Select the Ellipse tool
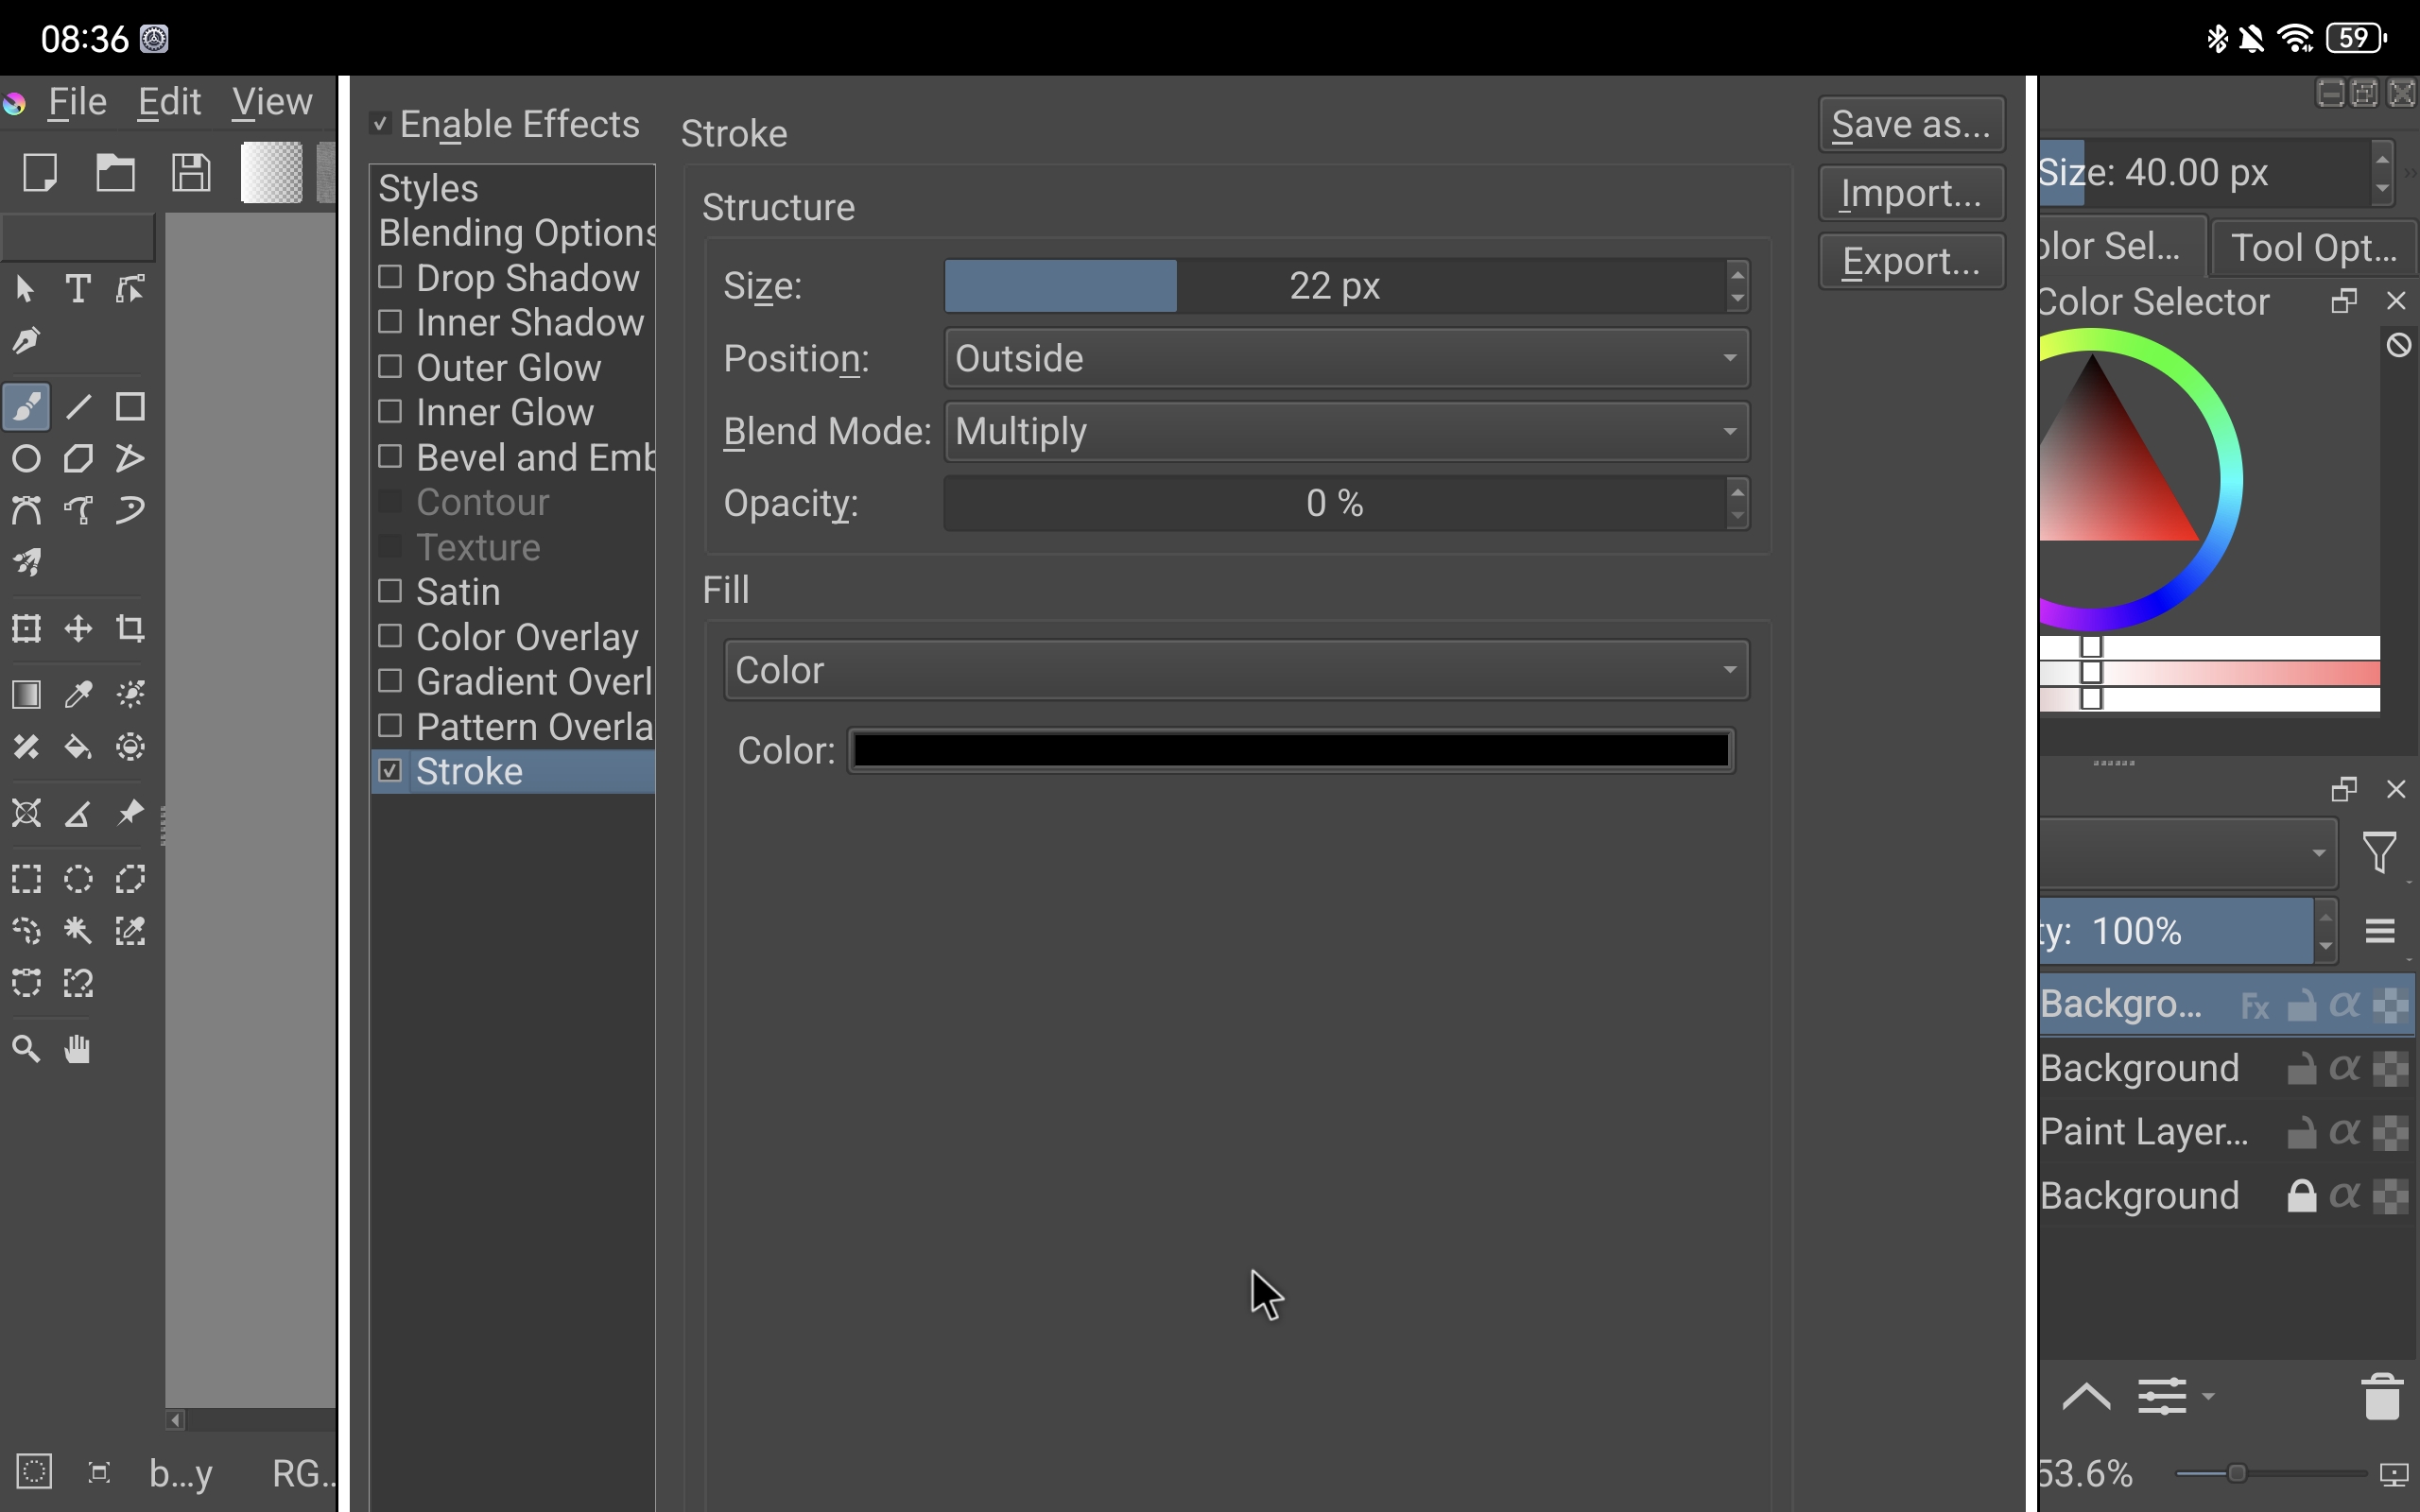 pos(27,459)
